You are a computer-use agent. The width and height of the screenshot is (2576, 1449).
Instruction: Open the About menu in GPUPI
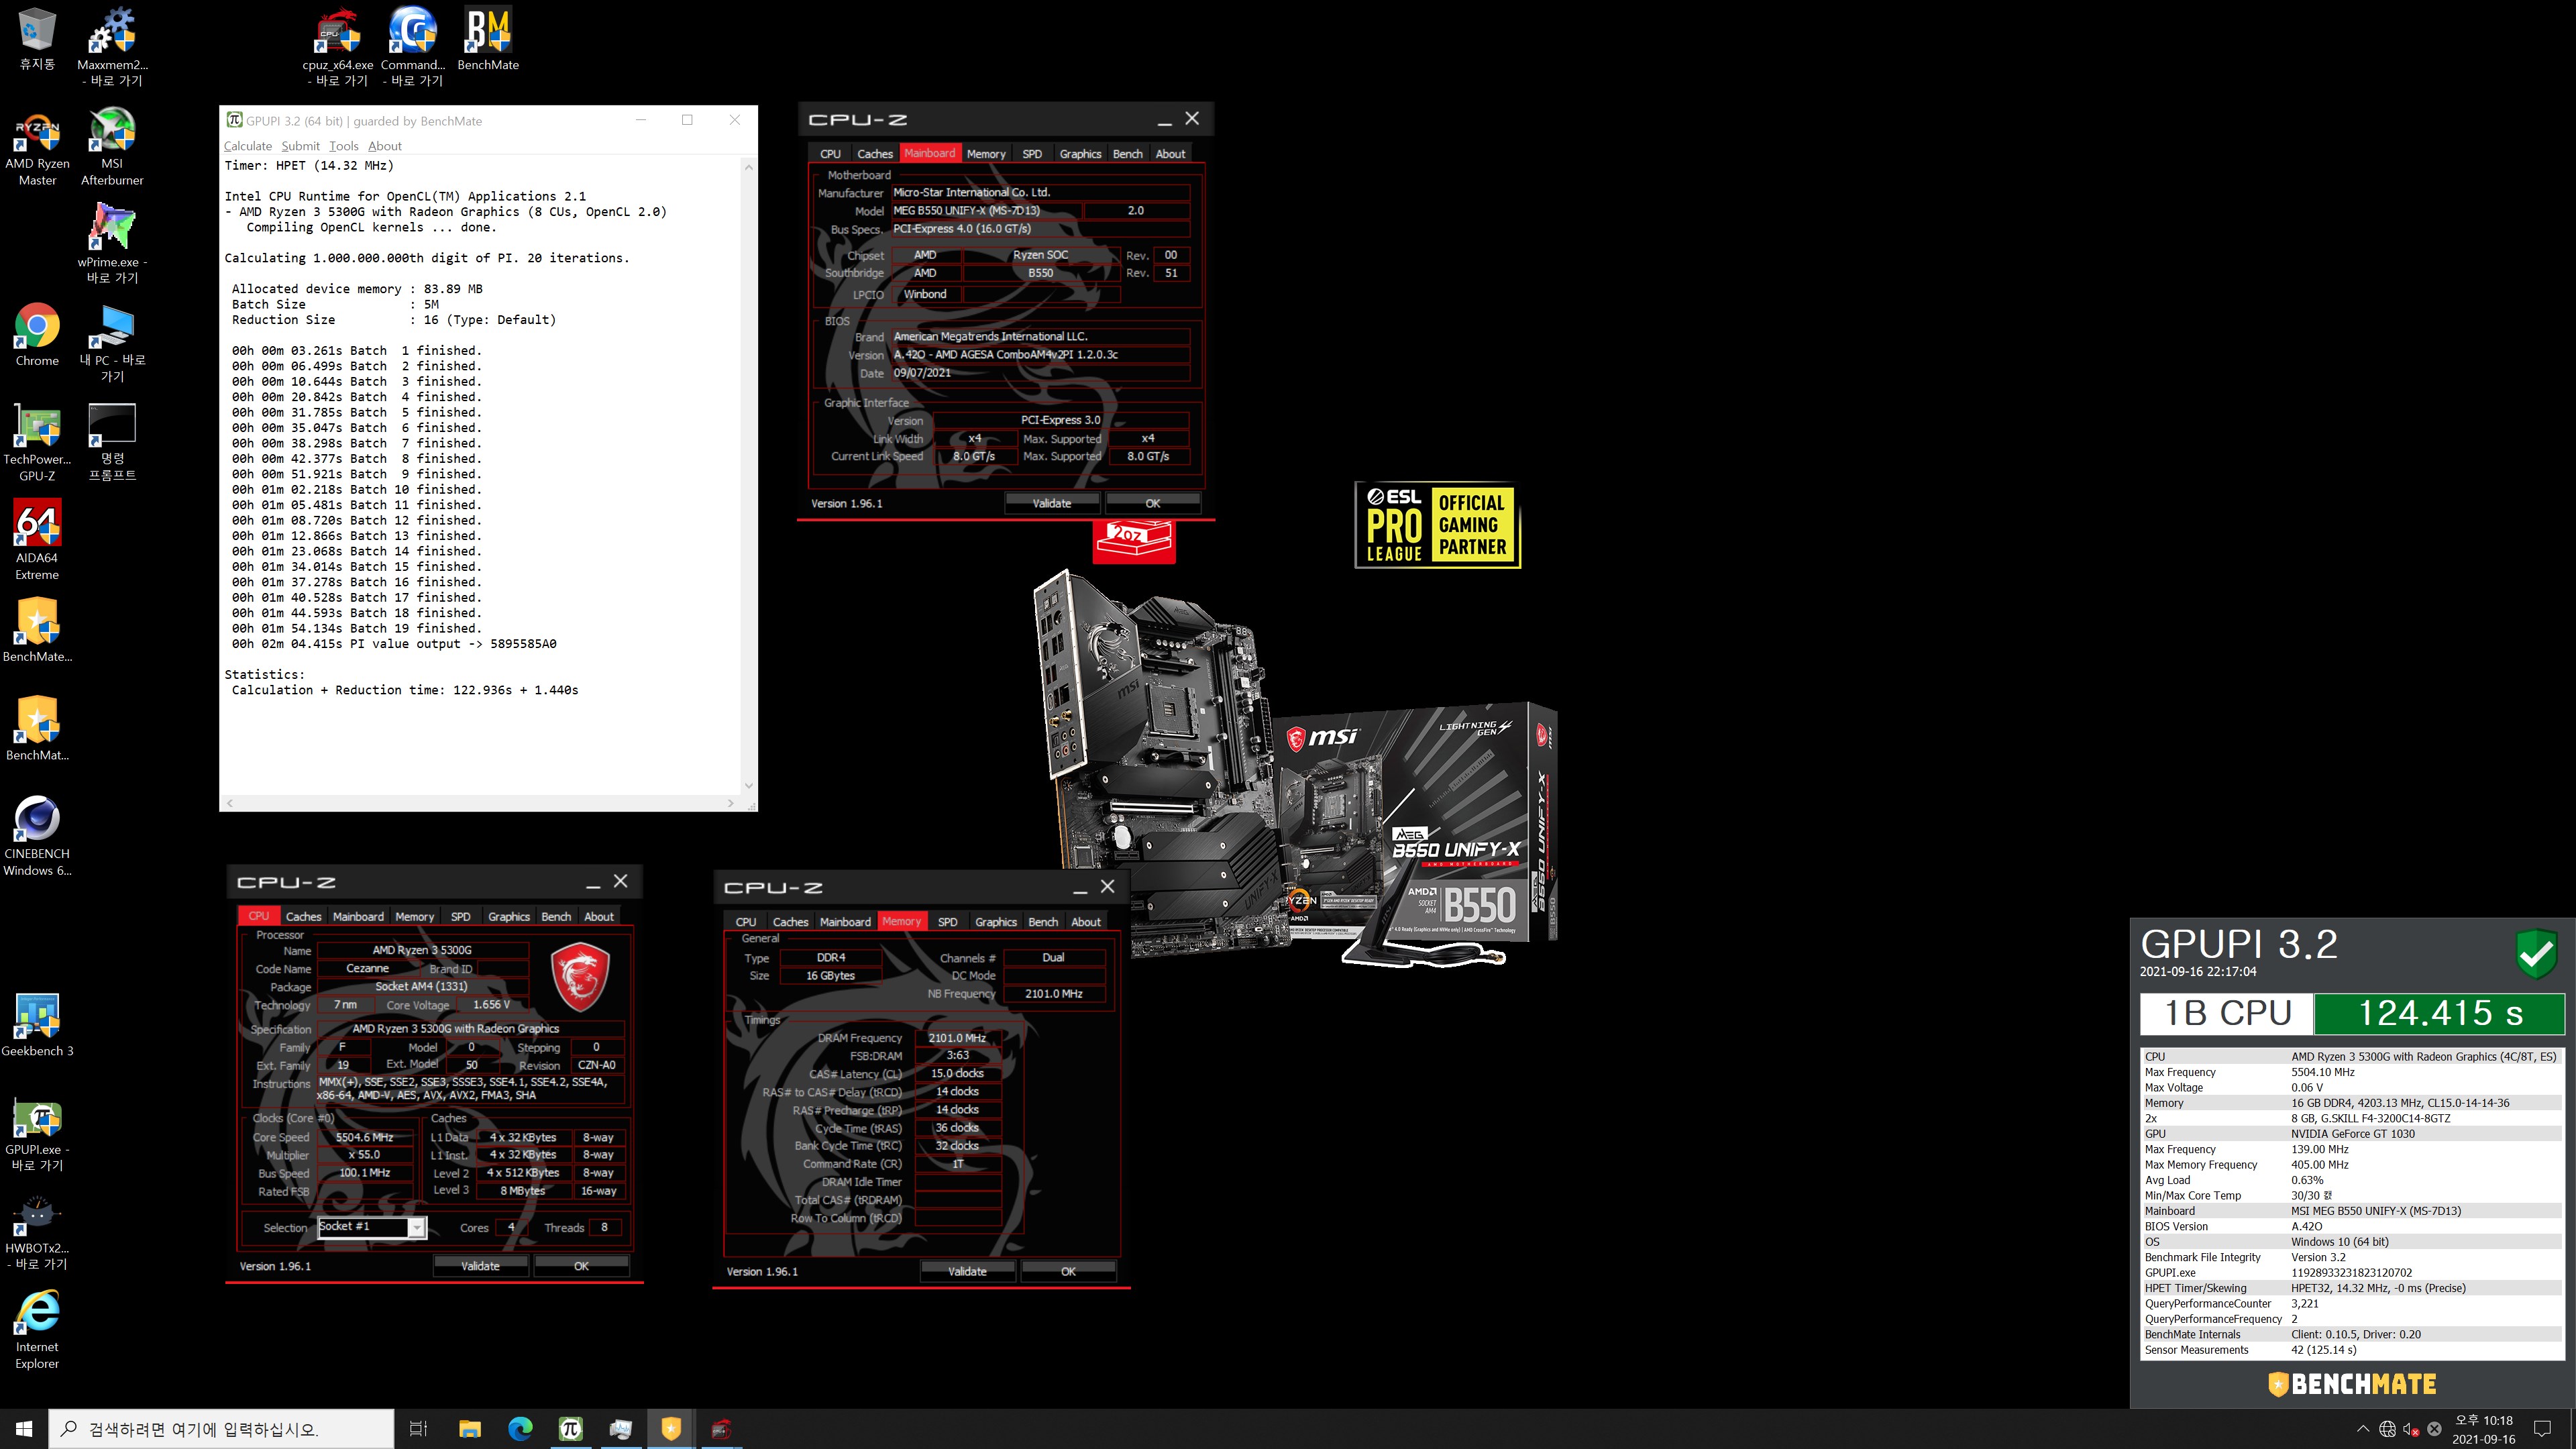coord(385,146)
